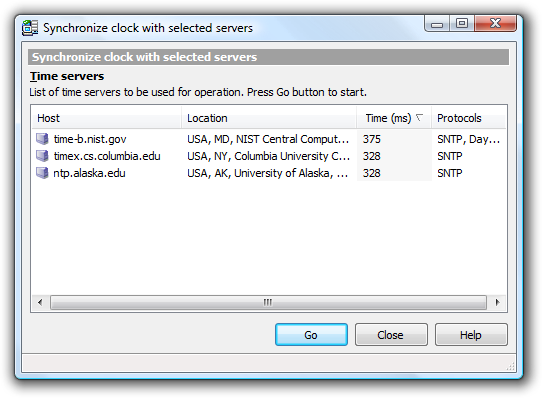This screenshot has width=542, height=398.
Task: Click the 375 time value
Action: (x=372, y=139)
